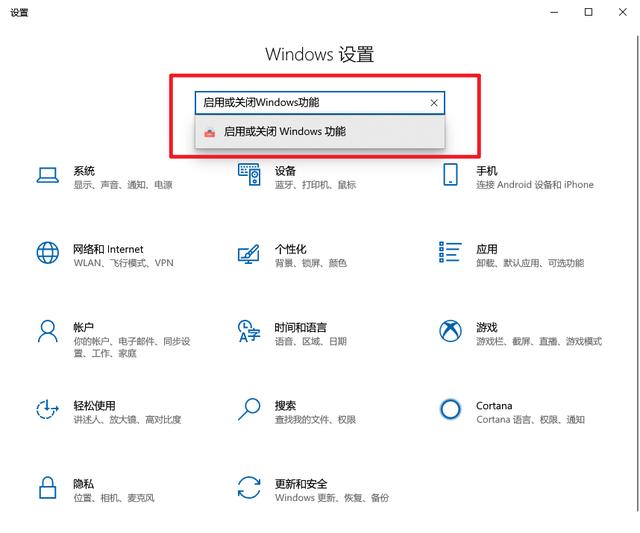Open the 设备 category title
Screen dimensions: 640x533
pos(285,171)
